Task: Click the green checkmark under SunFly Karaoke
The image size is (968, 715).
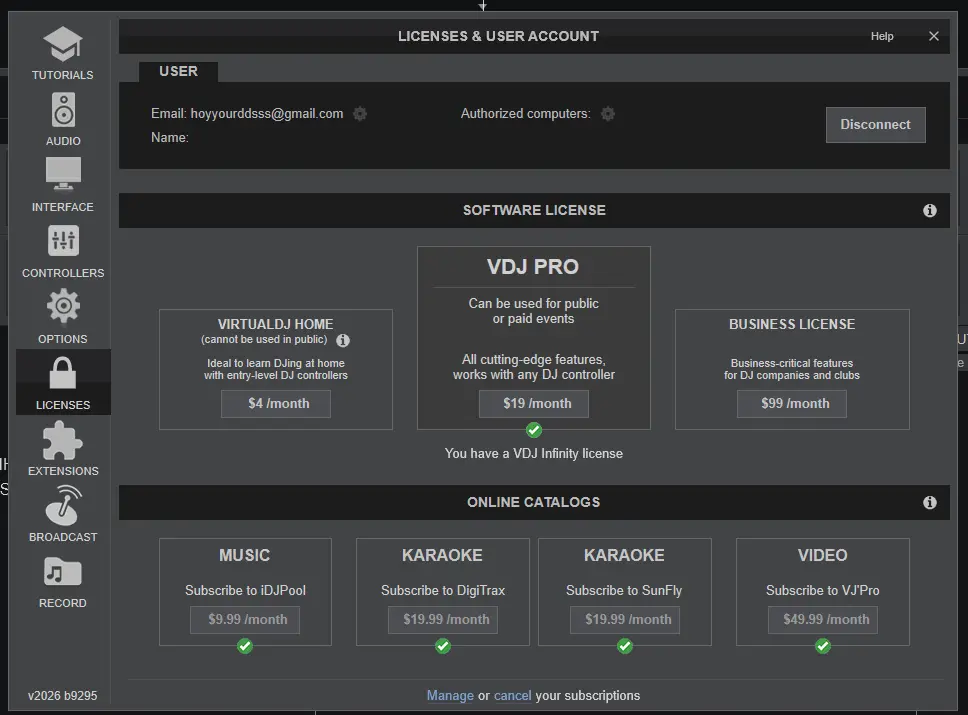Action: (x=625, y=646)
